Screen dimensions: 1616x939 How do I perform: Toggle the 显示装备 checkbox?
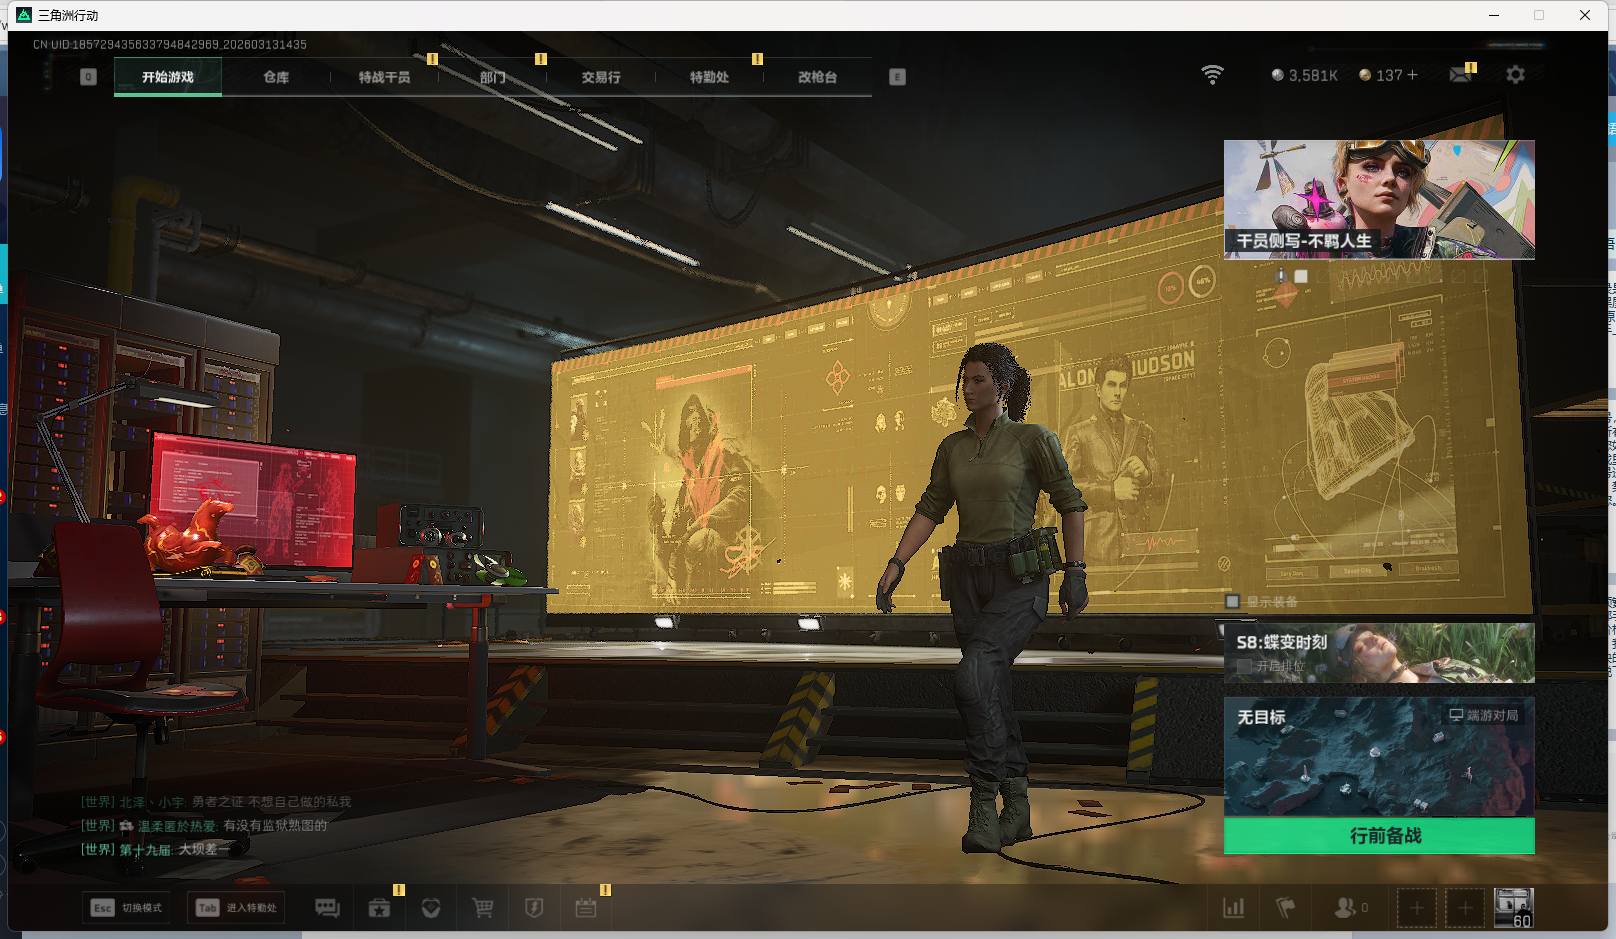[x=1233, y=601]
